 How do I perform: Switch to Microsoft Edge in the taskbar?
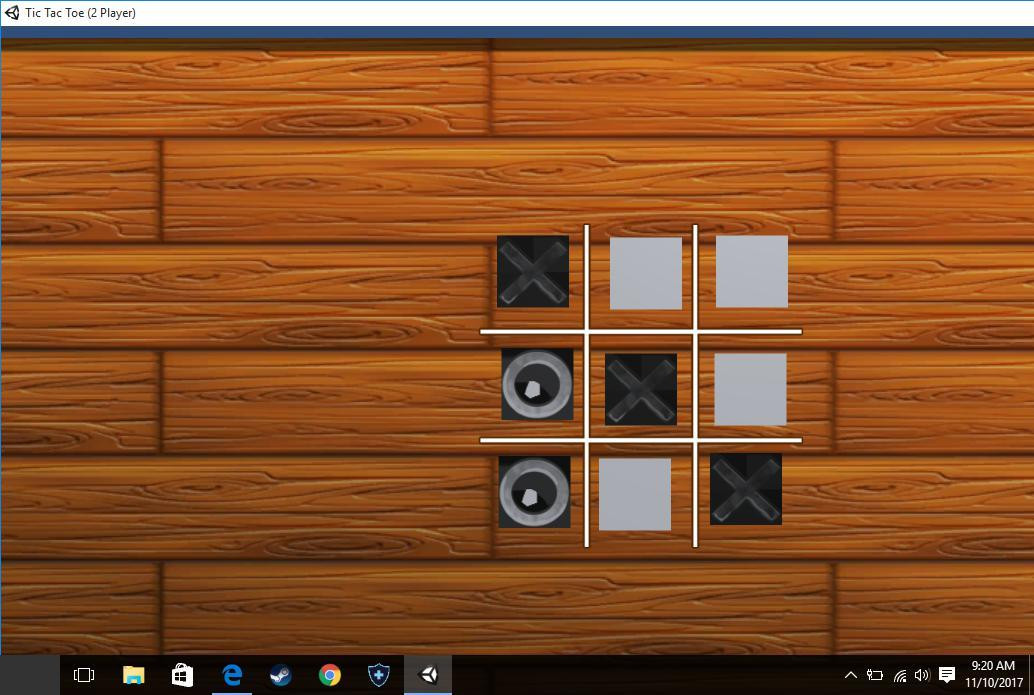[232, 675]
